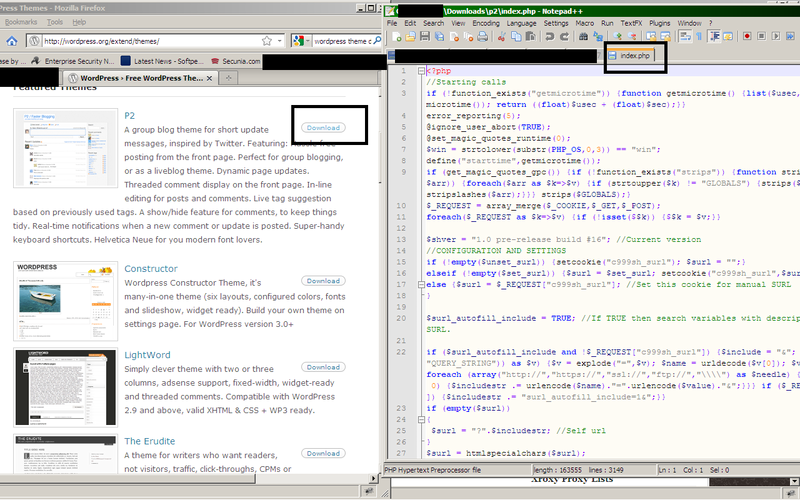The width and height of the screenshot is (800, 500).
Task: Open The Erudite theme title link
Action: point(149,441)
